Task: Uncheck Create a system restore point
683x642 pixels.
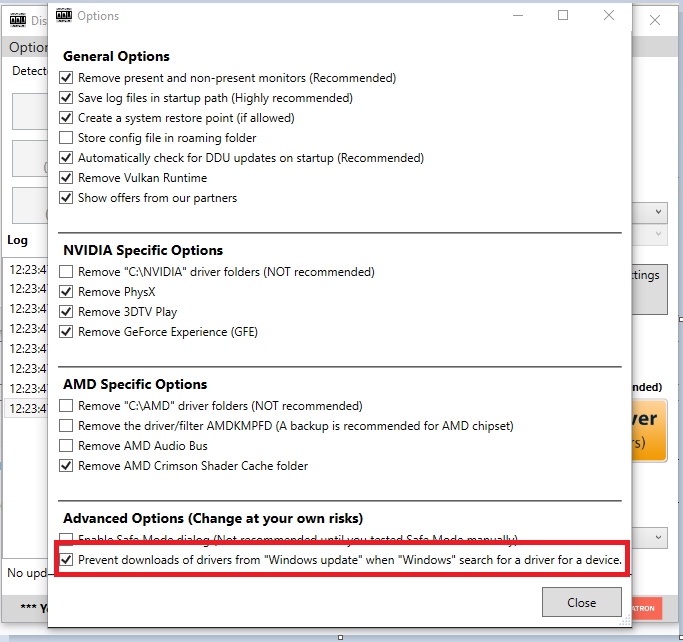Action: coord(66,118)
